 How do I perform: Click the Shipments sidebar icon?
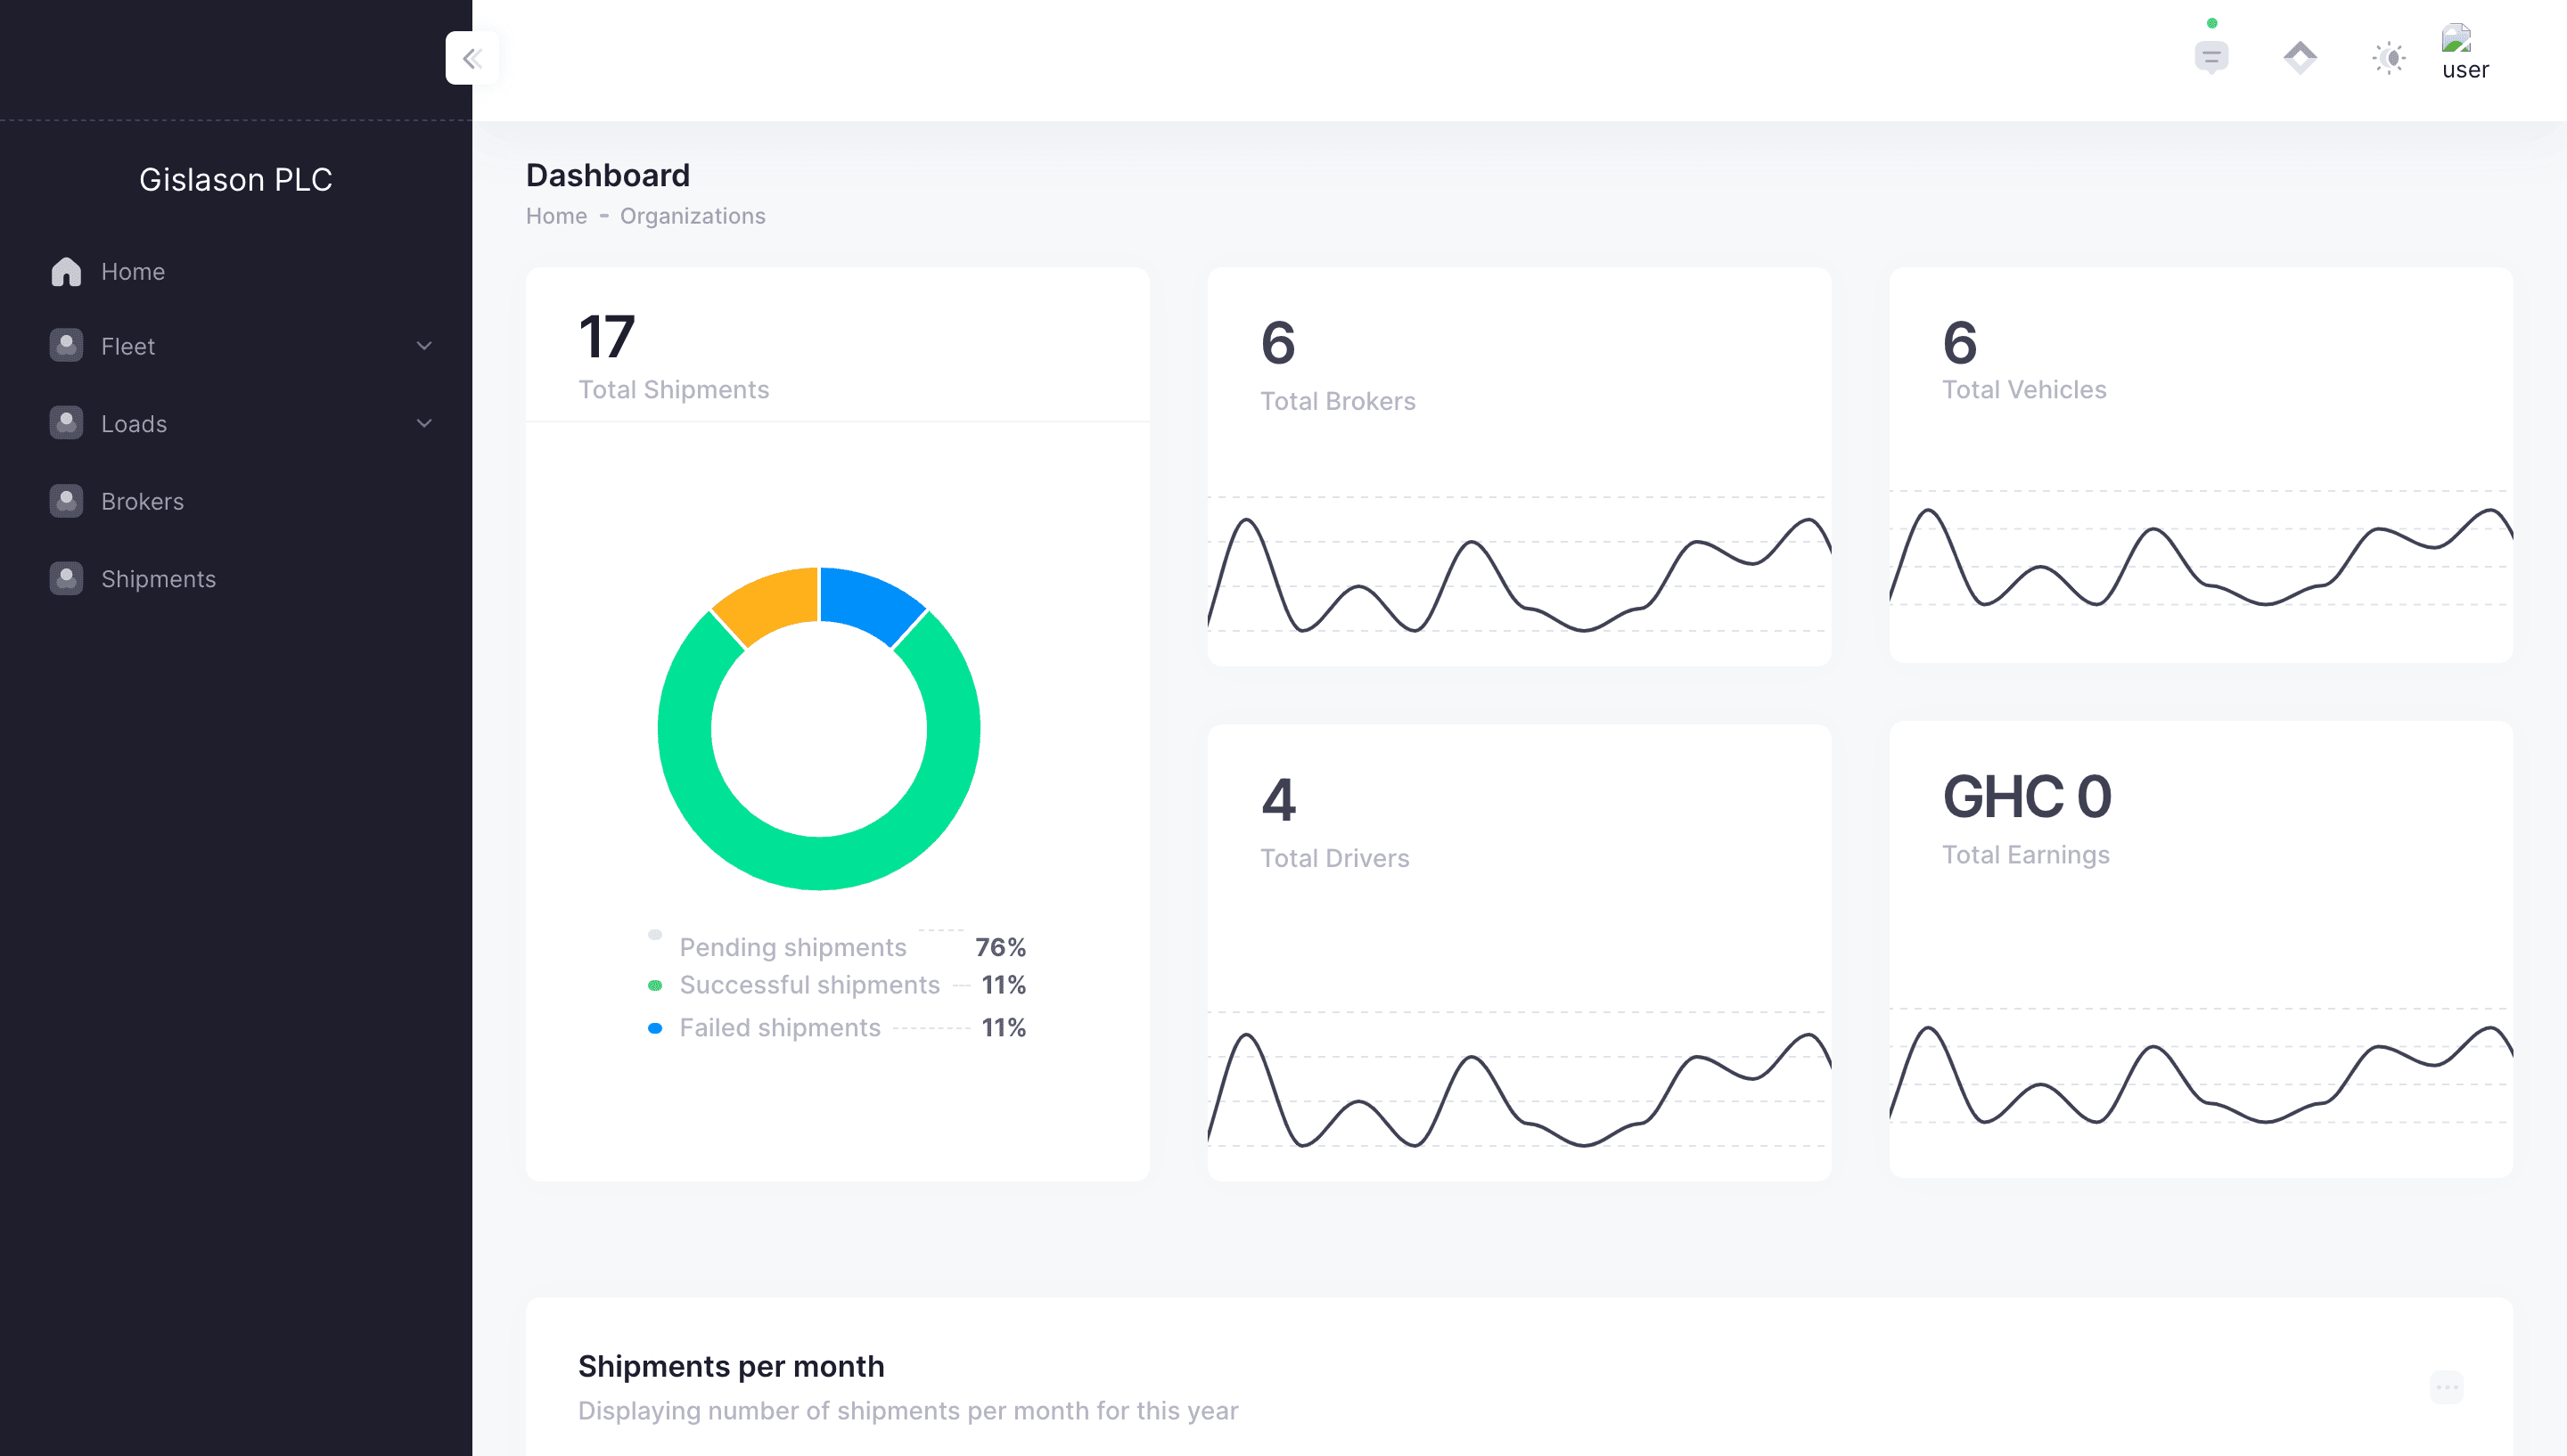pos(66,578)
